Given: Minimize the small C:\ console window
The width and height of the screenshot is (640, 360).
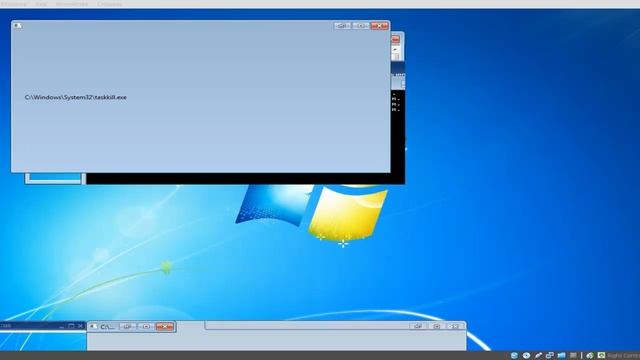Looking at the screenshot, I should click(128, 327).
